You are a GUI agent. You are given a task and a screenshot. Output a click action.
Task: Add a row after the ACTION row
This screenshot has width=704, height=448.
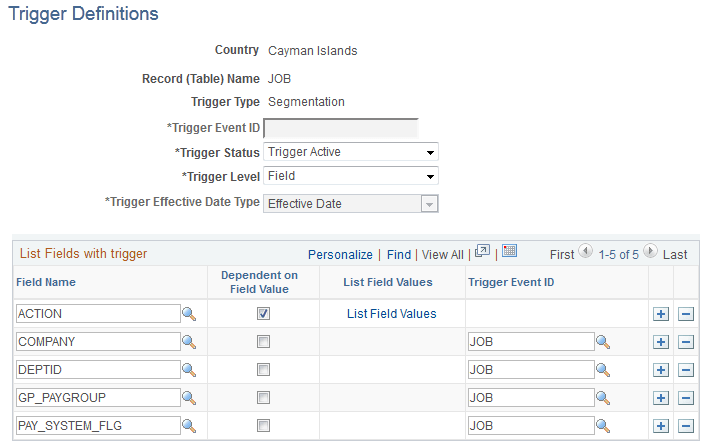(660, 314)
